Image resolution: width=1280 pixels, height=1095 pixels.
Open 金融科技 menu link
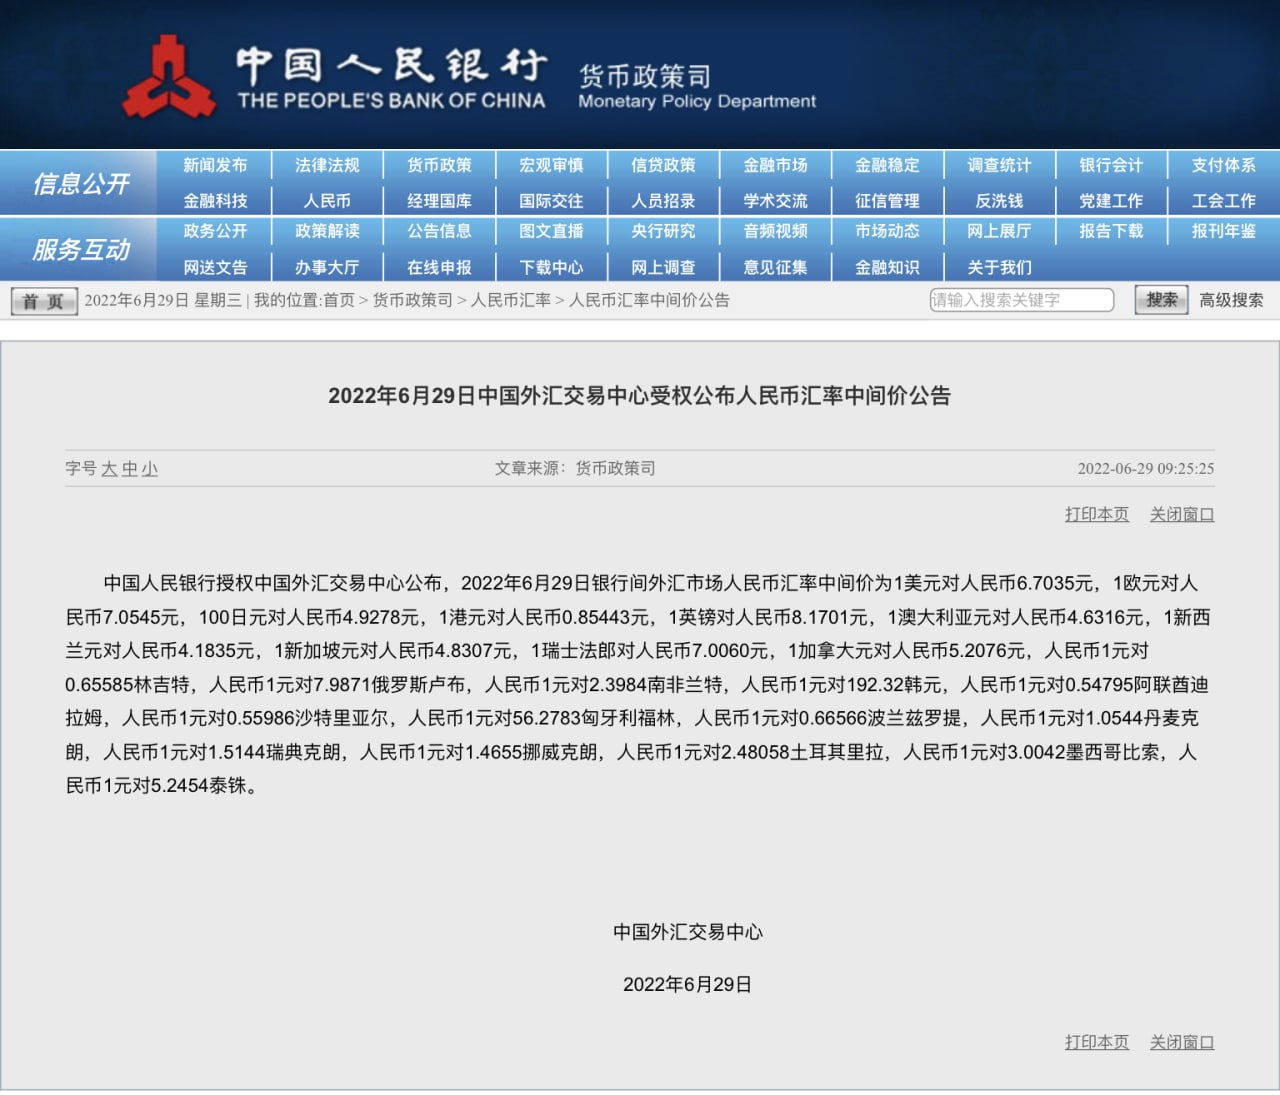[x=215, y=201]
